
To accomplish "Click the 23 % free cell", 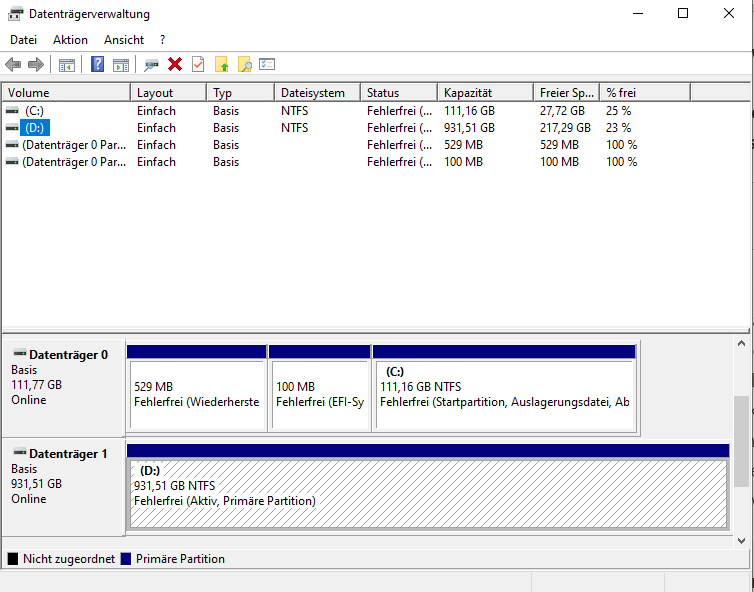I will (618, 128).
